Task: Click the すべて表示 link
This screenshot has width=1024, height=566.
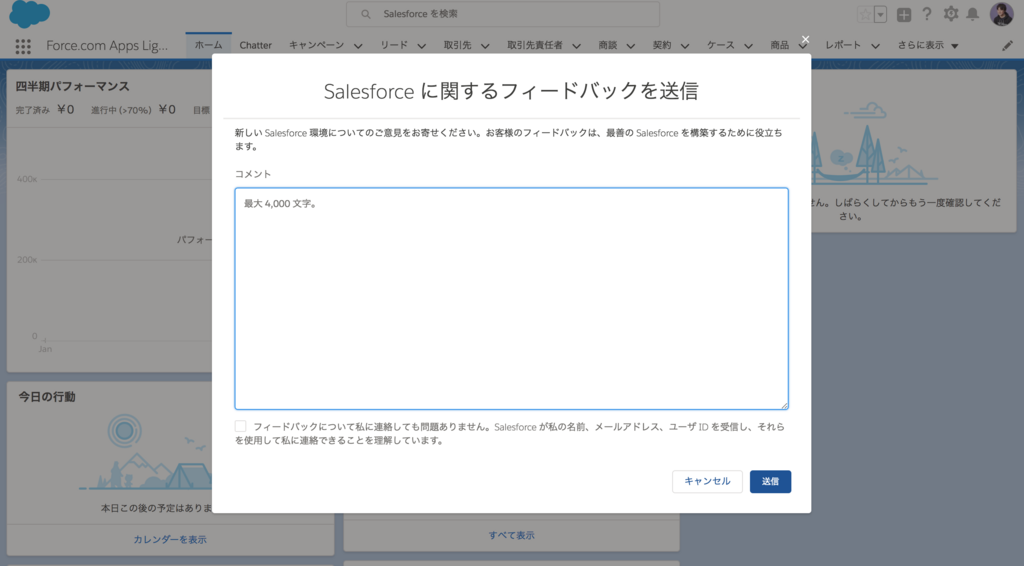Action: pyautogui.click(x=511, y=535)
